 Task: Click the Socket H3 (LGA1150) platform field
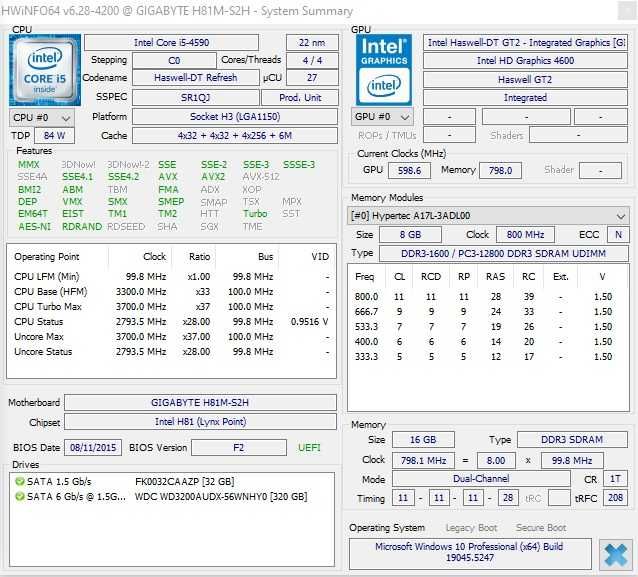(x=235, y=117)
